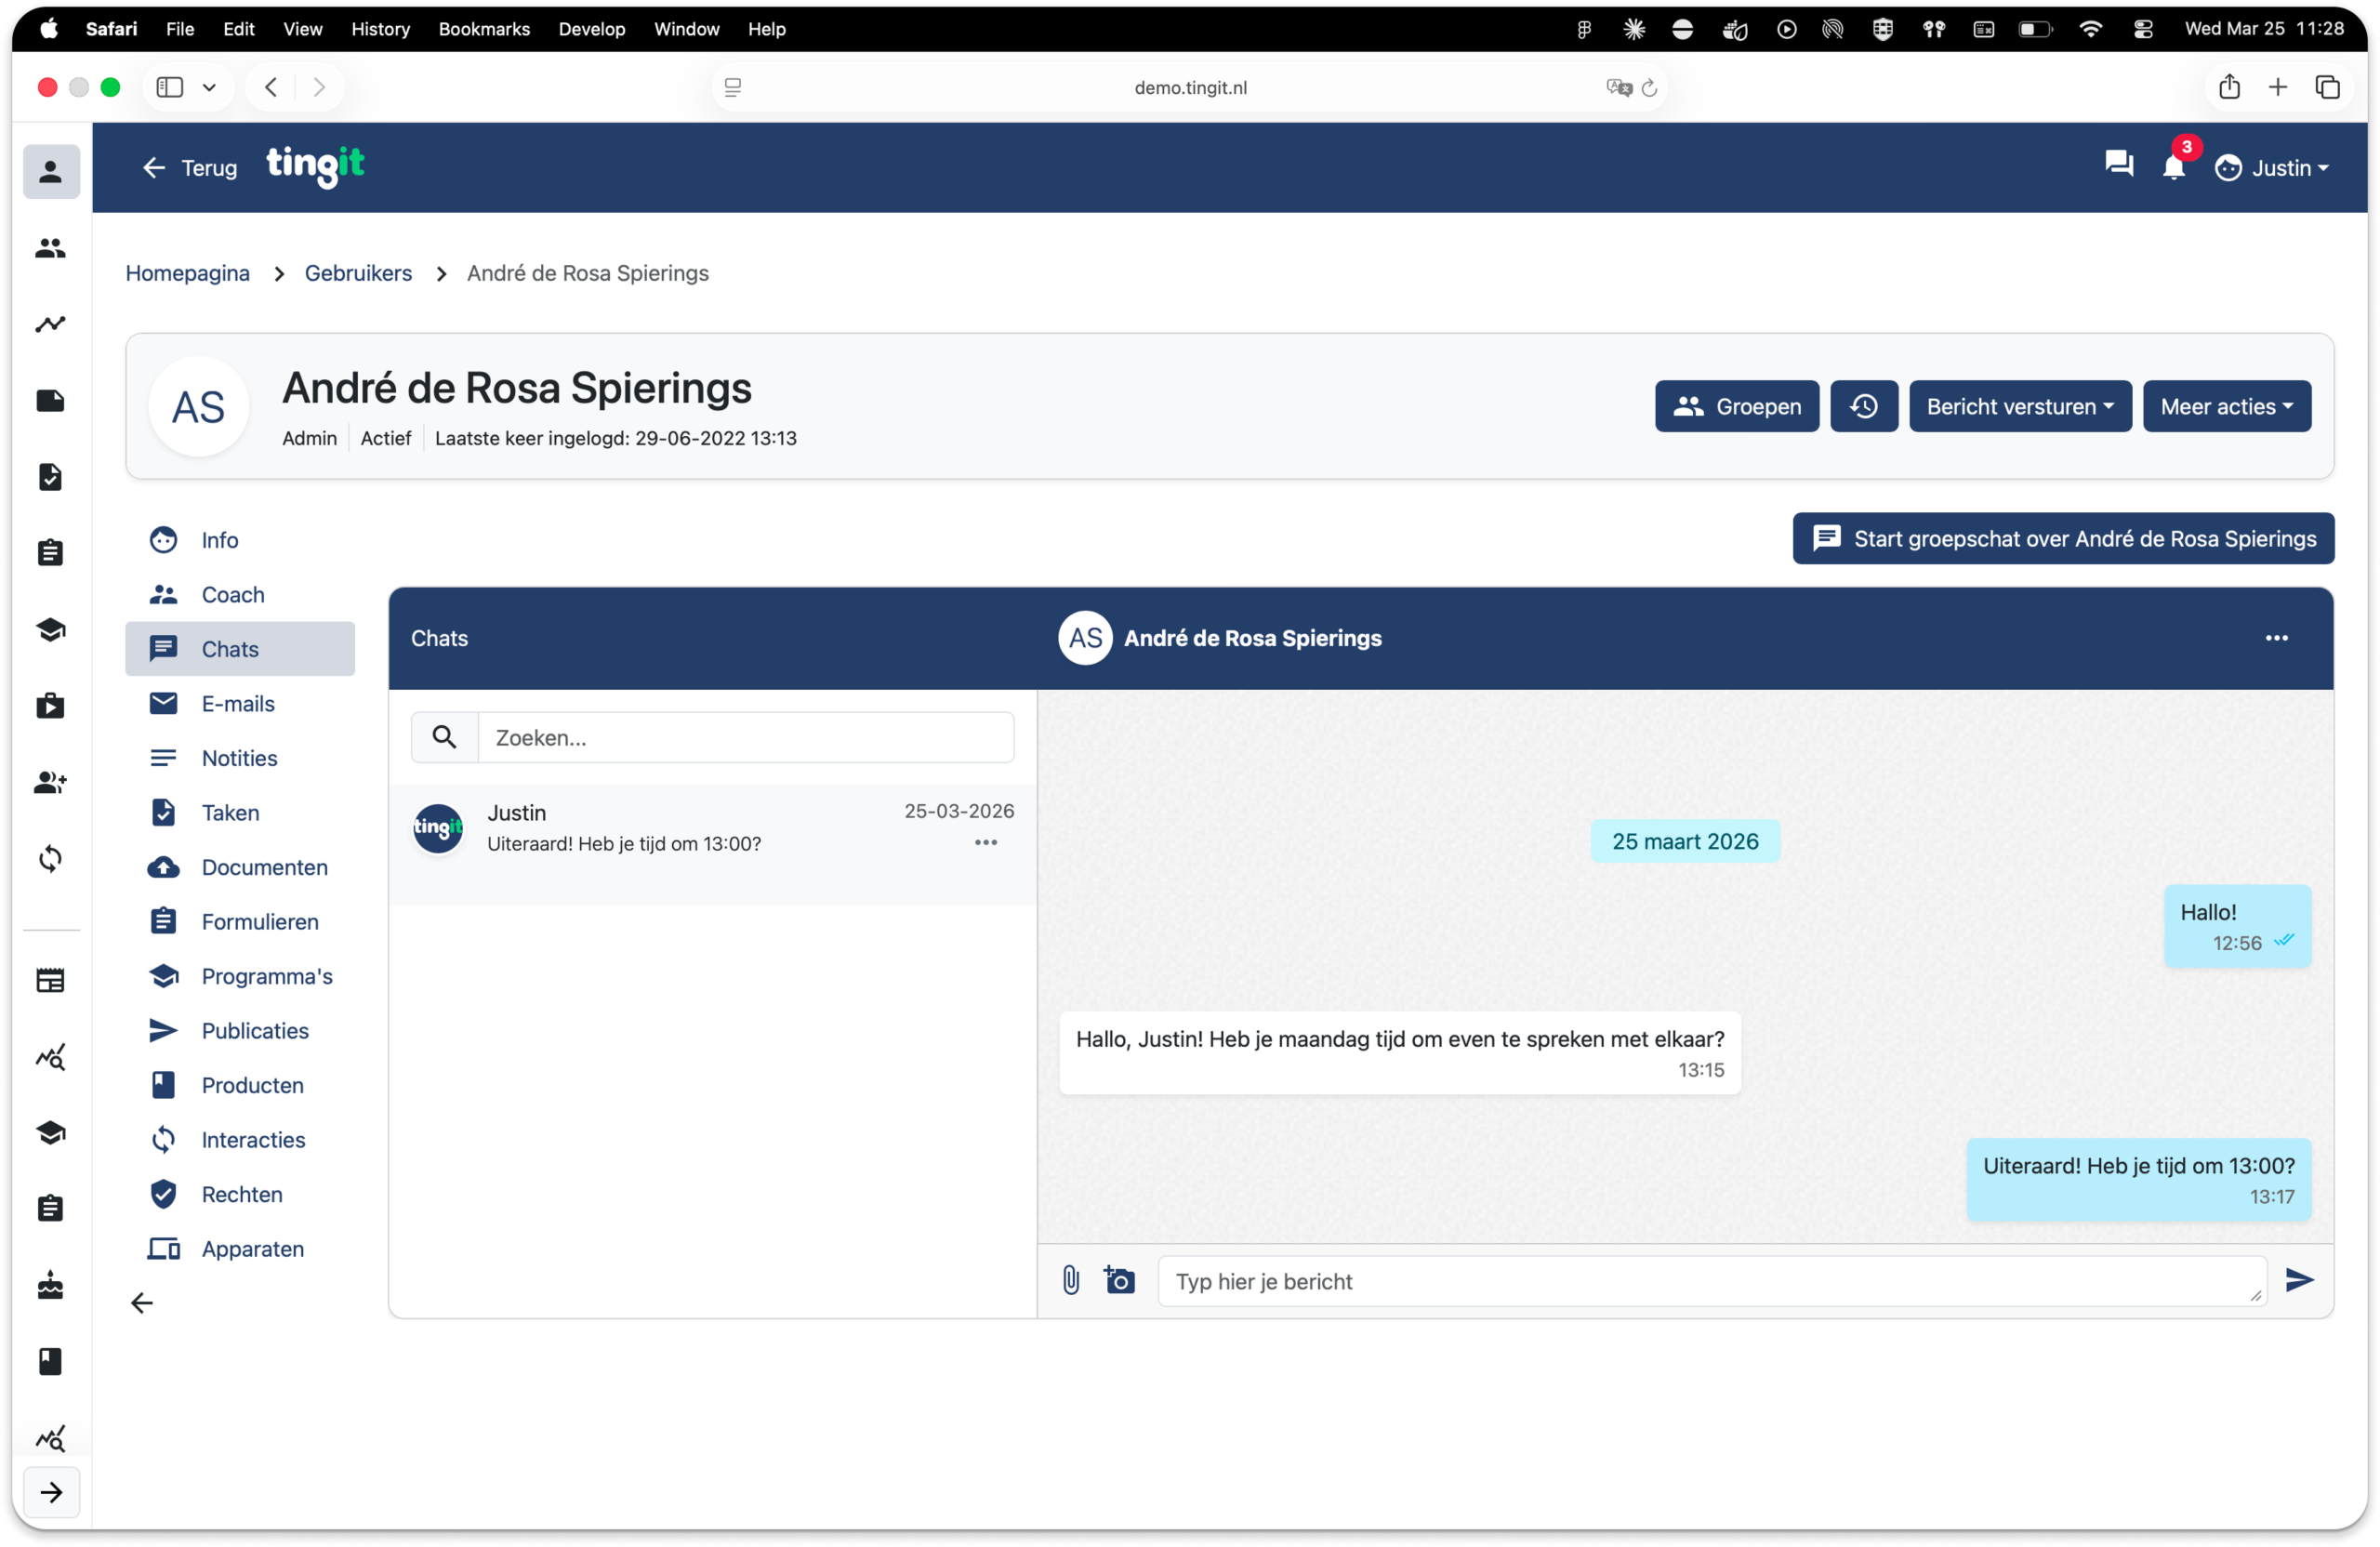Open the Interacties section
This screenshot has height=1547, width=2380.
(x=240, y=1140)
